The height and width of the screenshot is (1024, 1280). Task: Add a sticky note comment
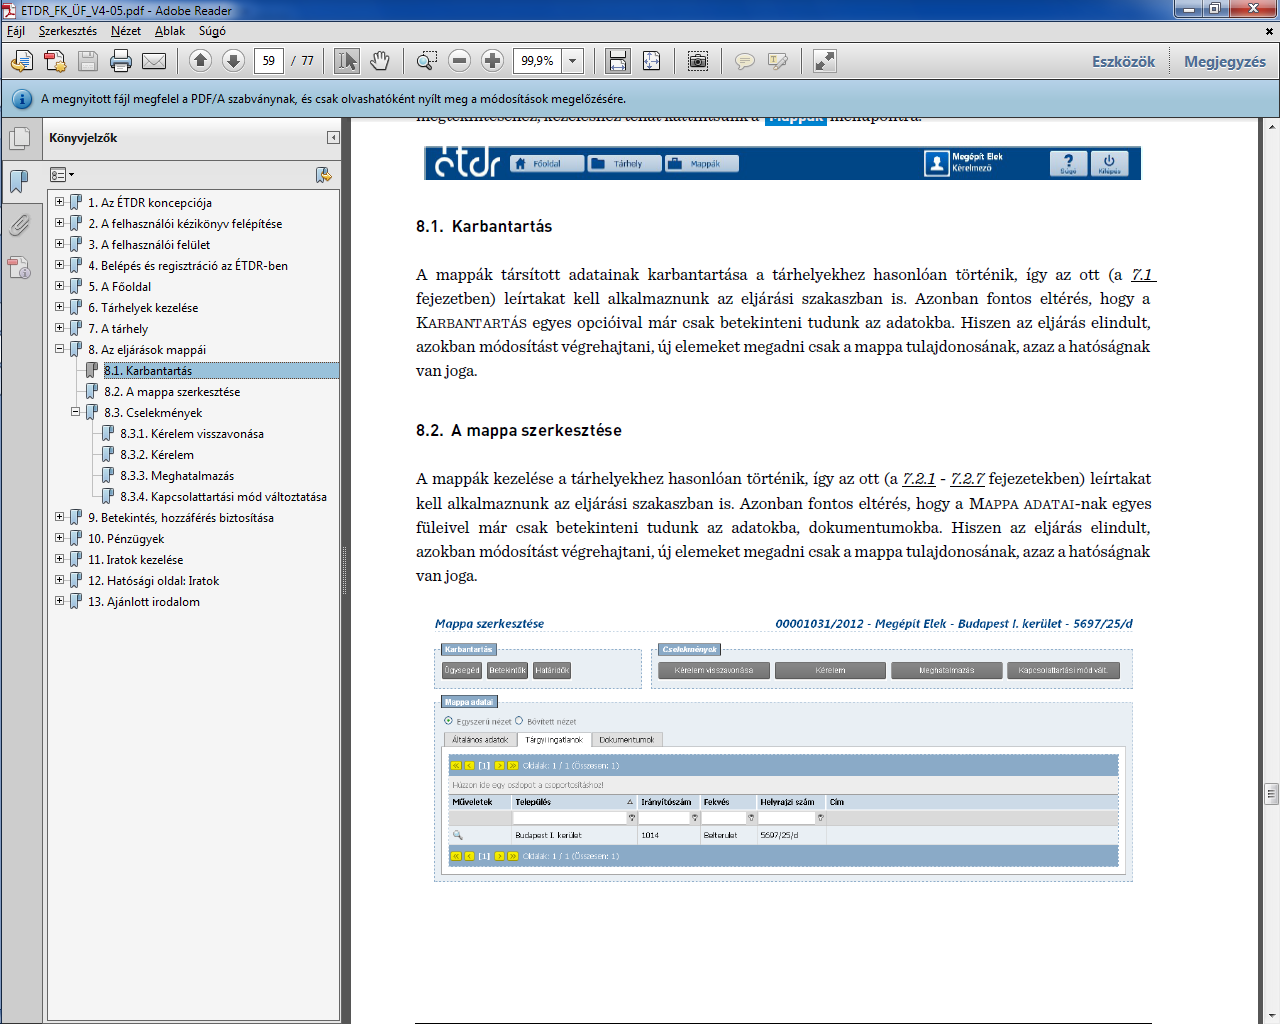745,61
